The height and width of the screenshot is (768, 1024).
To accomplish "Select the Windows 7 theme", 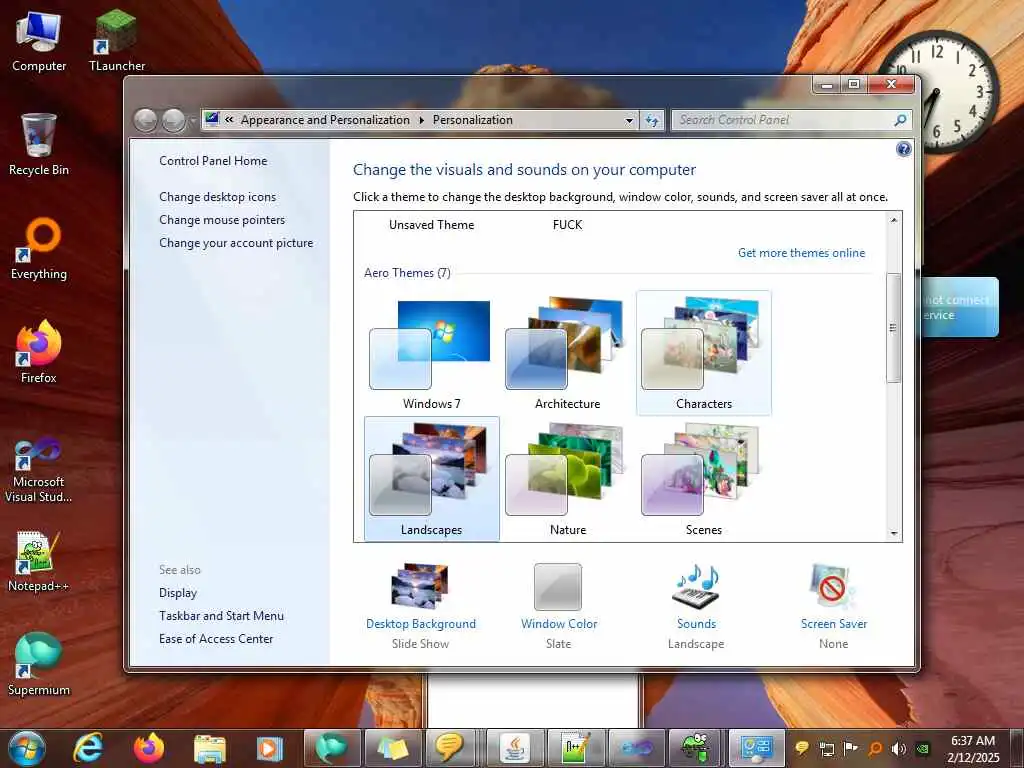I will click(x=431, y=353).
